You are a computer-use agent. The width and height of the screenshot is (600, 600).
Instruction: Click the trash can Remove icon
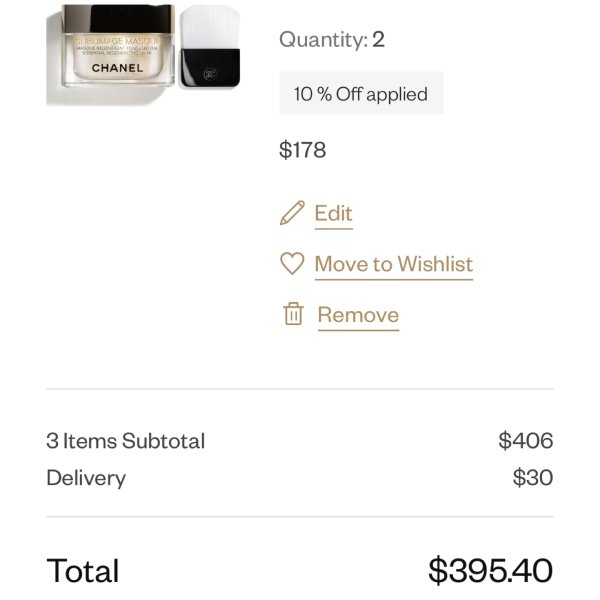[293, 314]
